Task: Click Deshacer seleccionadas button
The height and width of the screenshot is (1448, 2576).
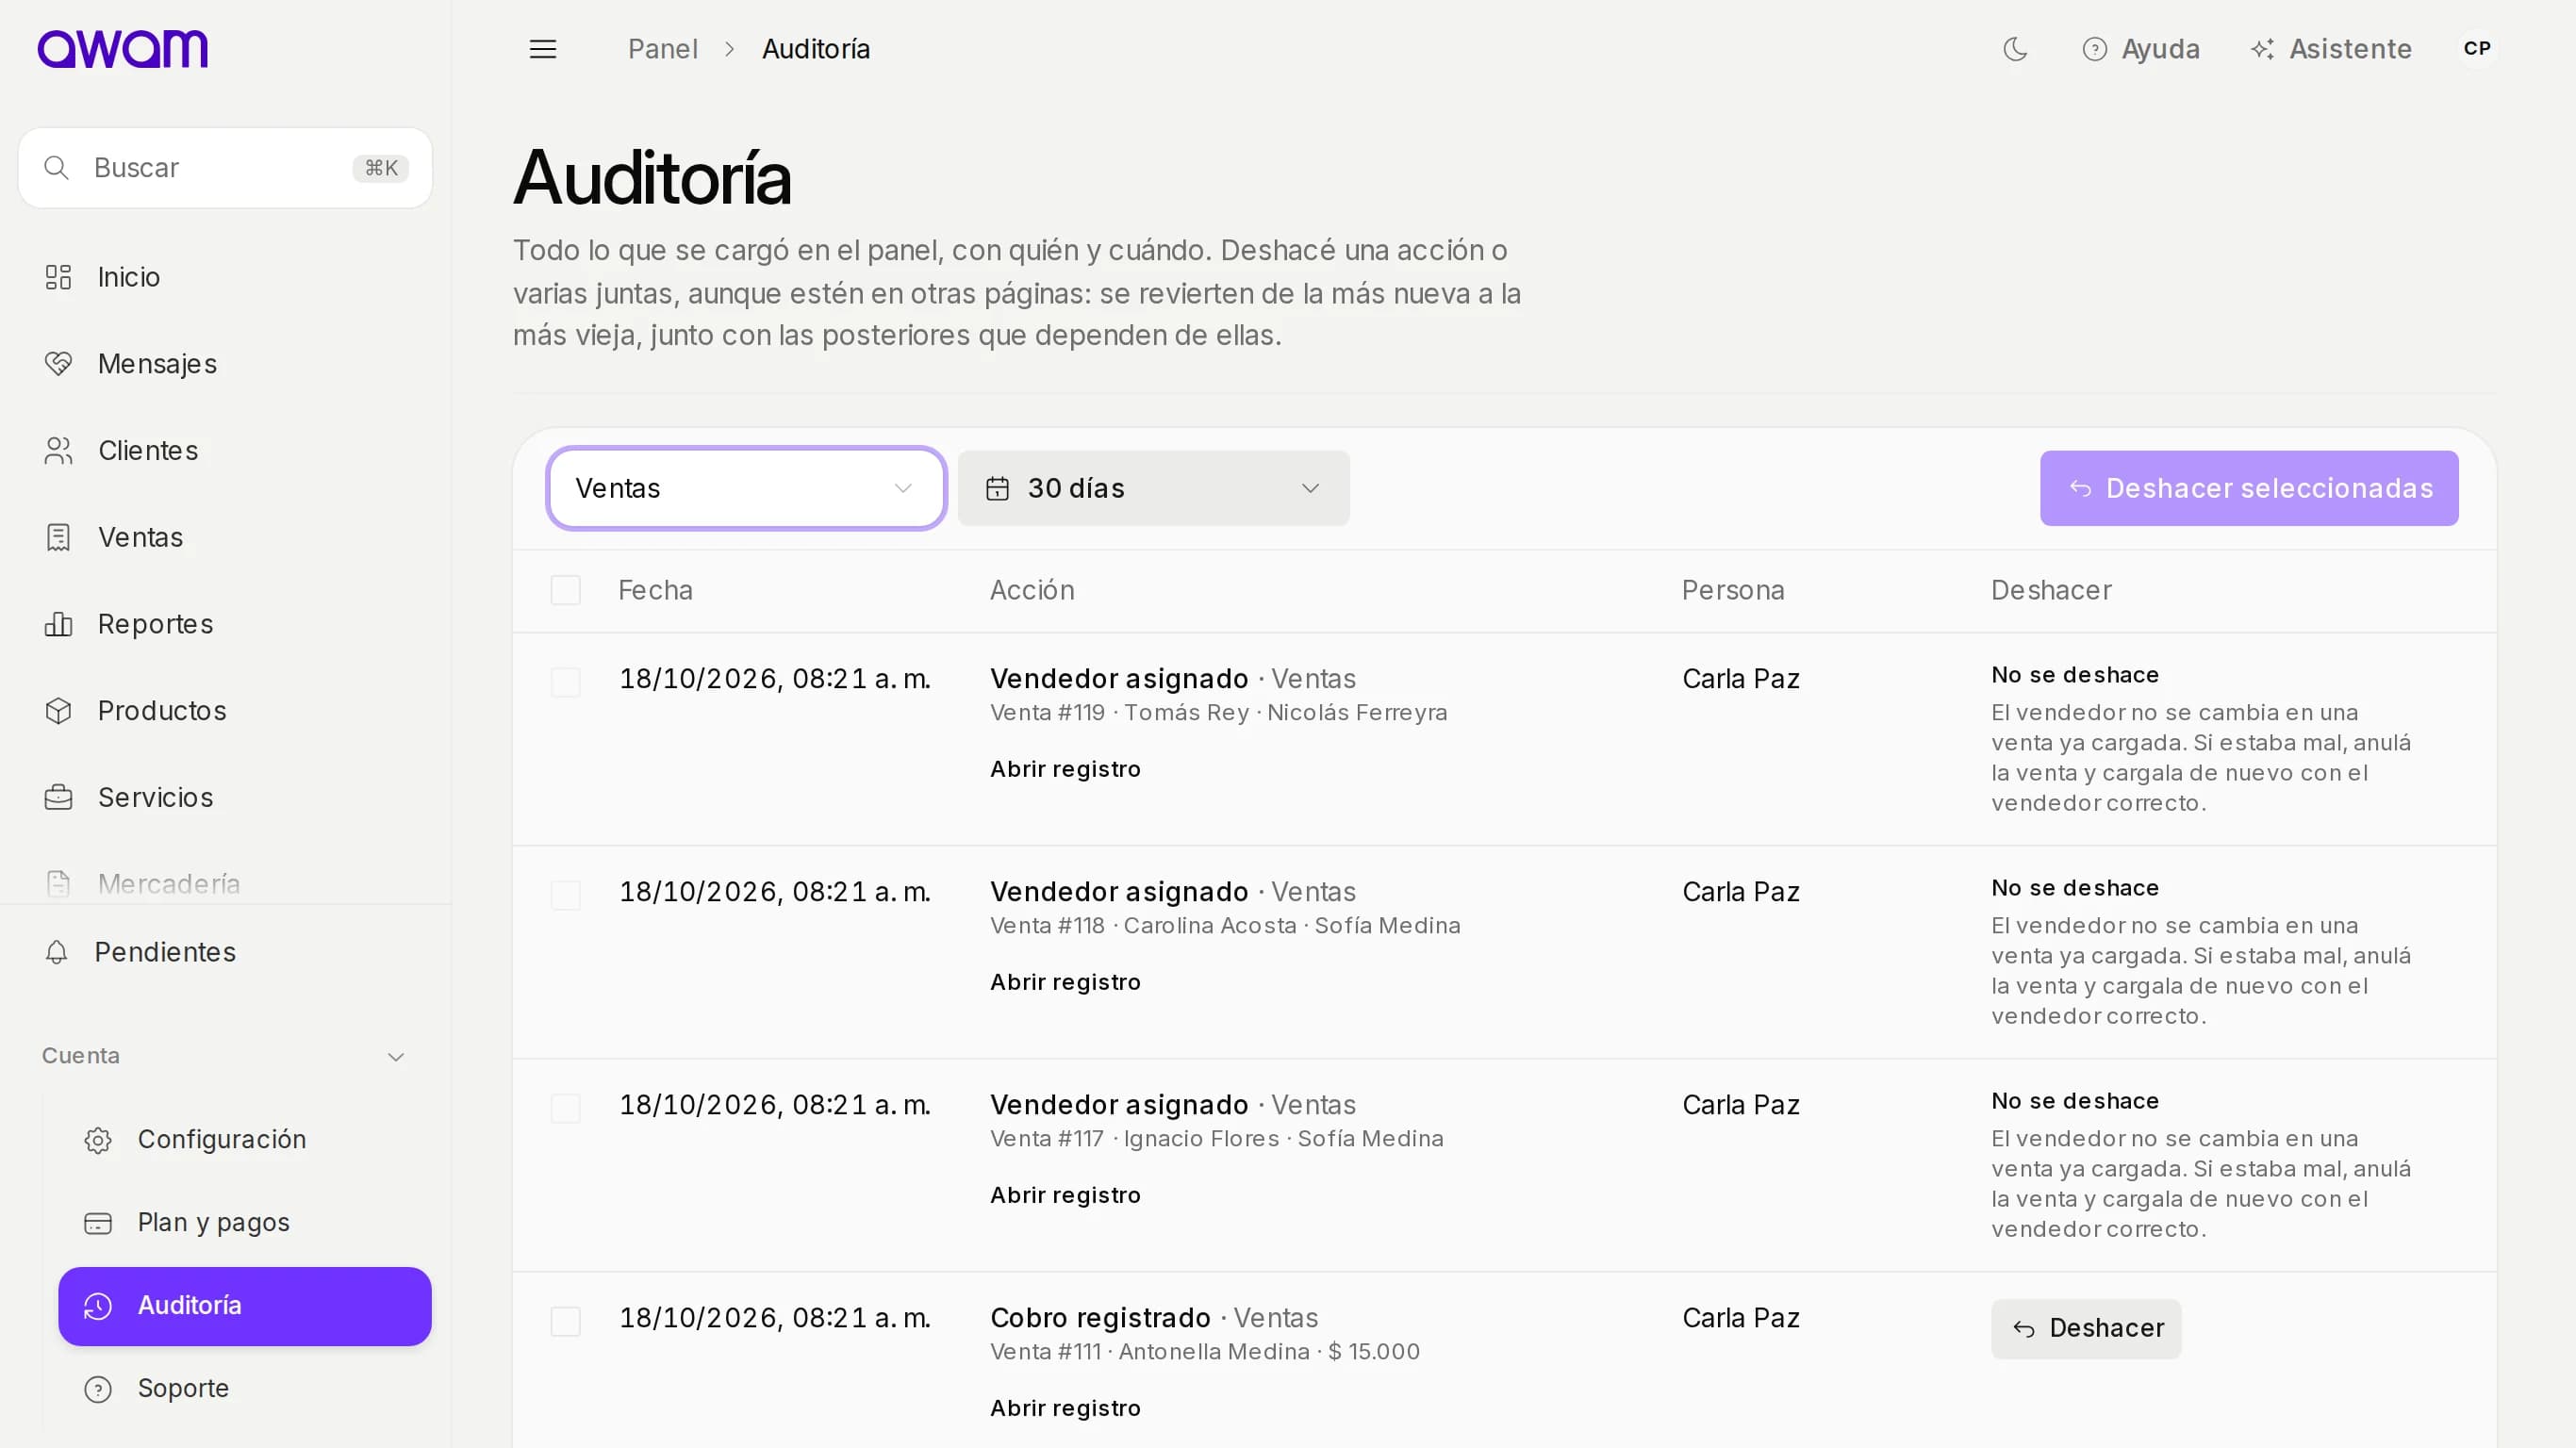Action: (x=2249, y=488)
